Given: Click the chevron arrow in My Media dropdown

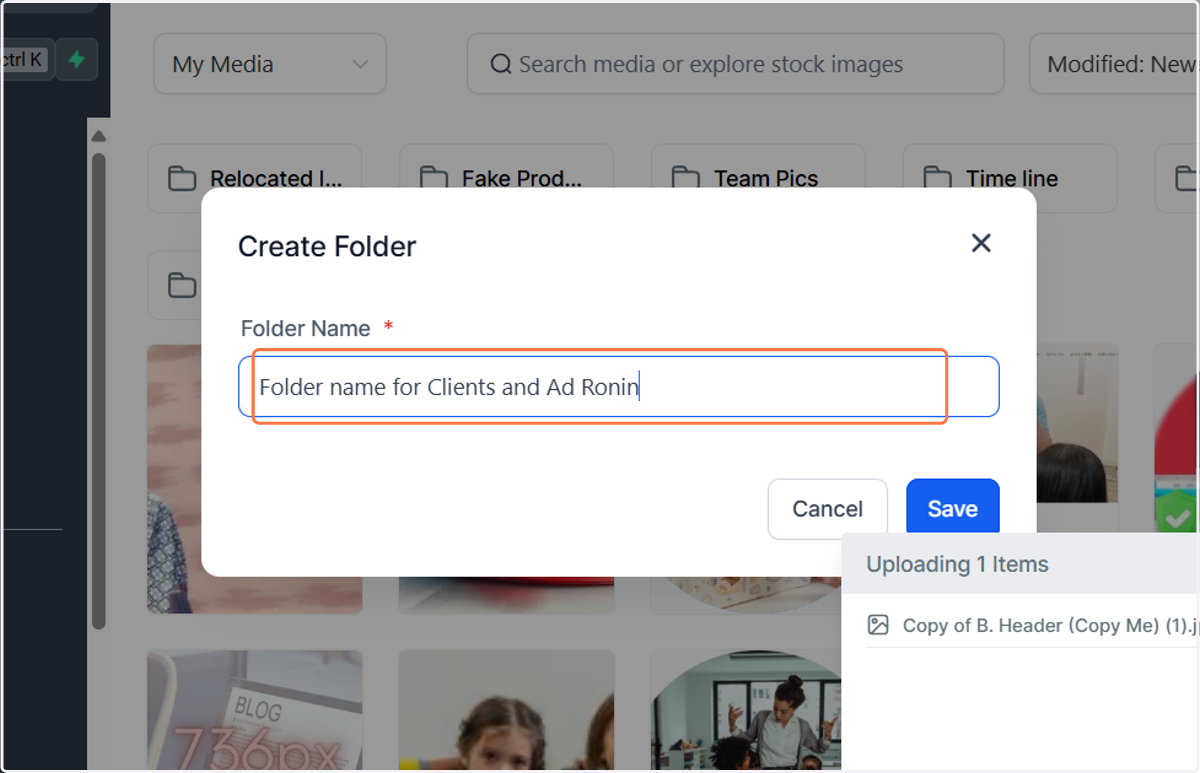Looking at the screenshot, I should 359,65.
